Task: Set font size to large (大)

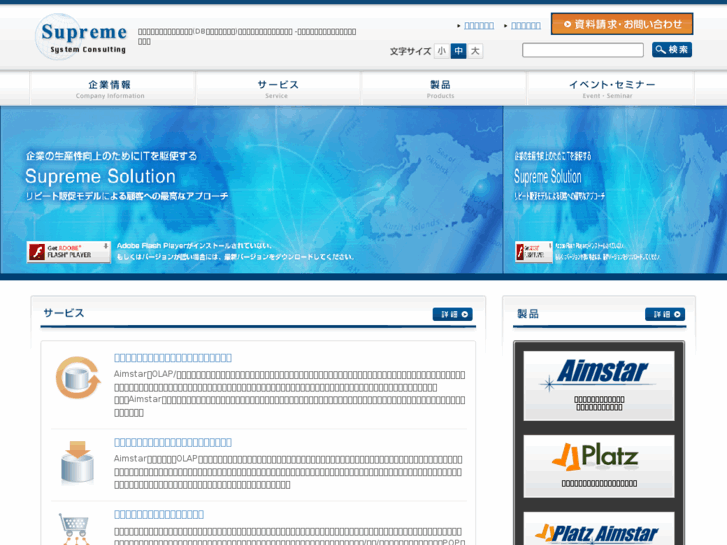Action: [x=475, y=51]
